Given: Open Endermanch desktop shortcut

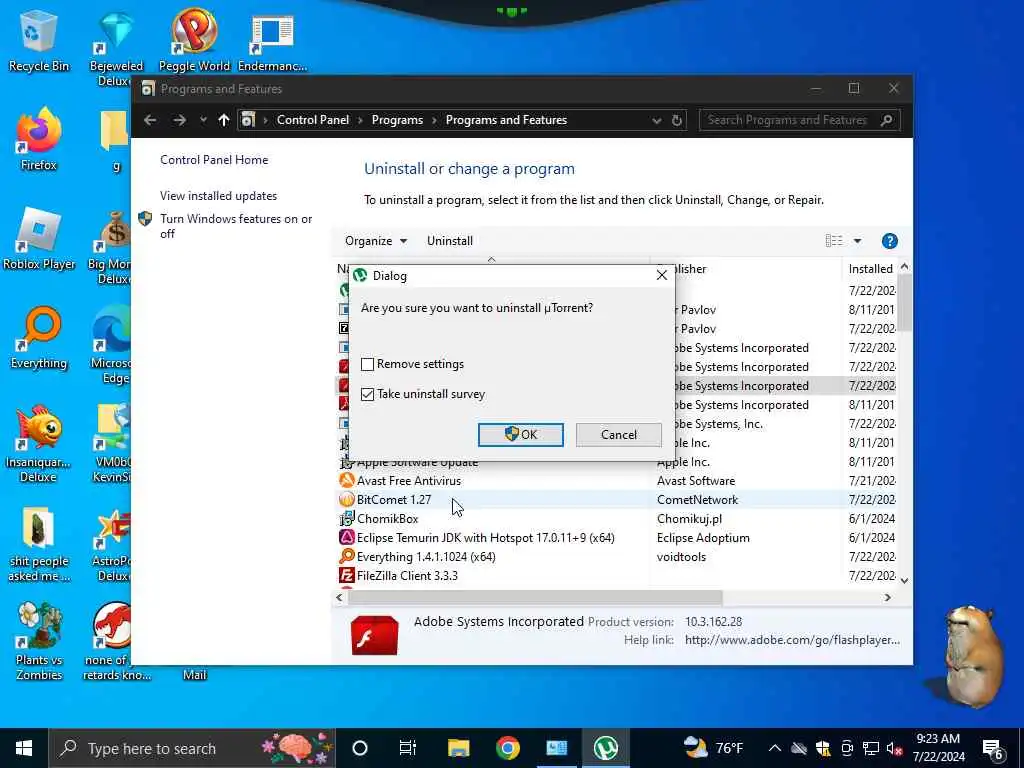Looking at the screenshot, I should tap(272, 40).
